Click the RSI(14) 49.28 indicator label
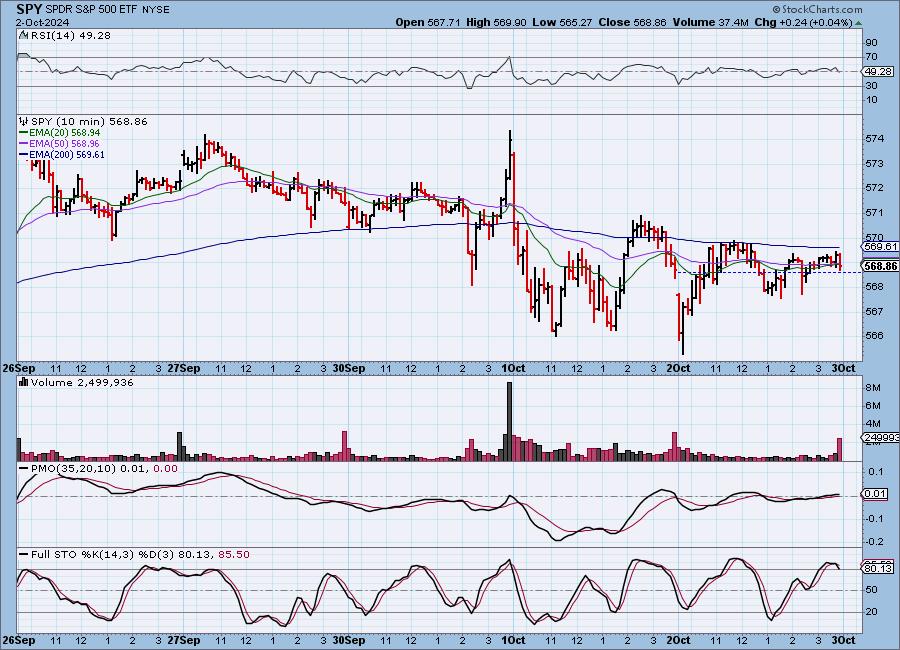Screen dimensions: 900x650 tap(71, 35)
